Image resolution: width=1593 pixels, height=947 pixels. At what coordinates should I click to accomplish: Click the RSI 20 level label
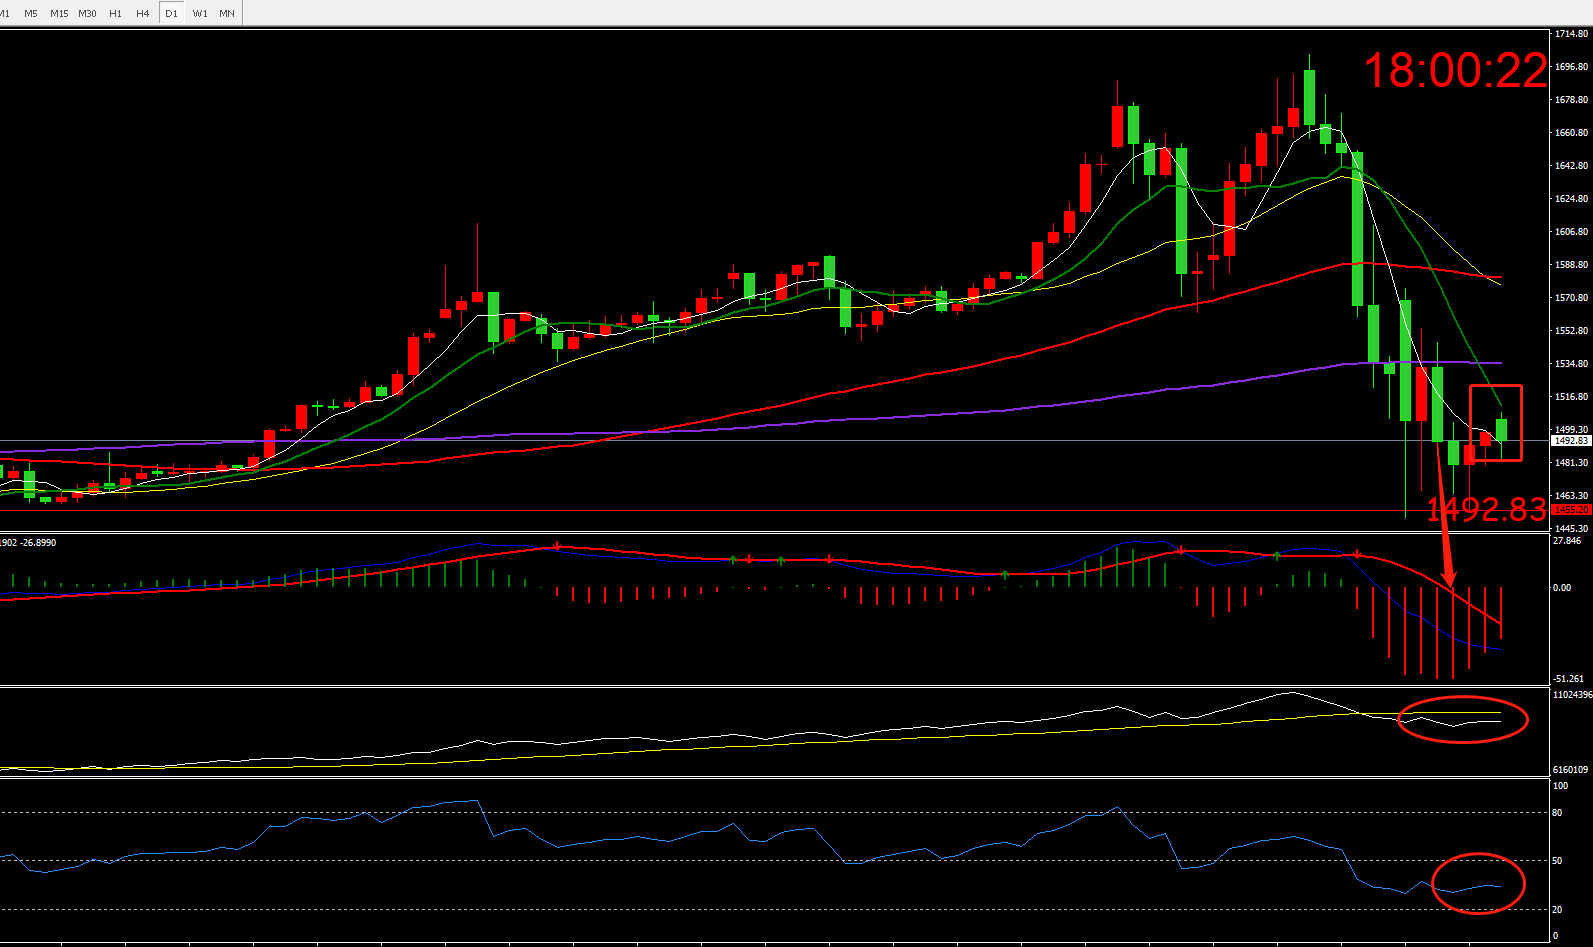(x=1557, y=910)
